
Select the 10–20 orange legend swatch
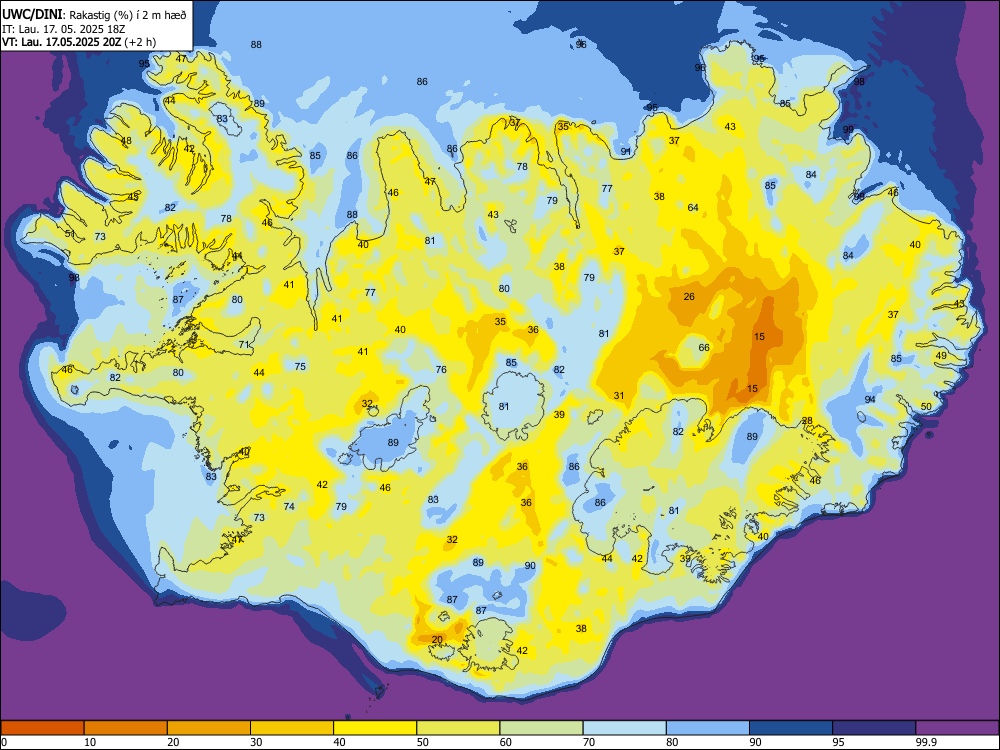pos(126,728)
